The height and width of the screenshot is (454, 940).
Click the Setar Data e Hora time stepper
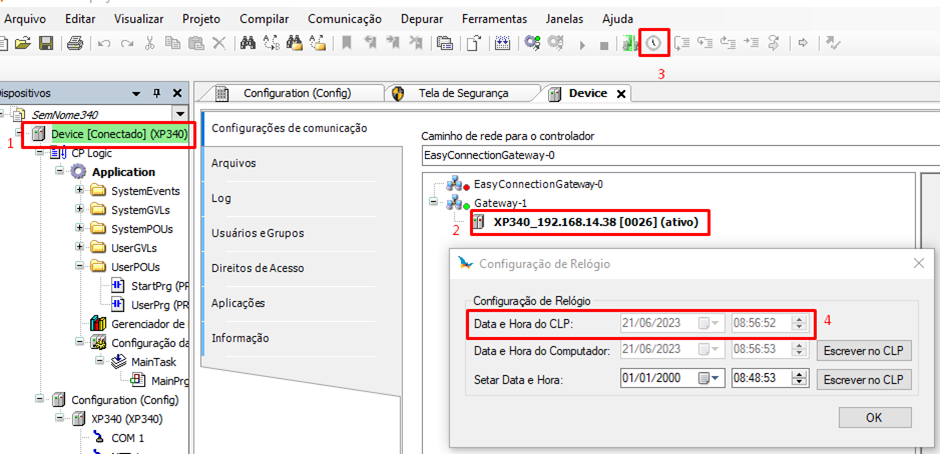(x=797, y=379)
